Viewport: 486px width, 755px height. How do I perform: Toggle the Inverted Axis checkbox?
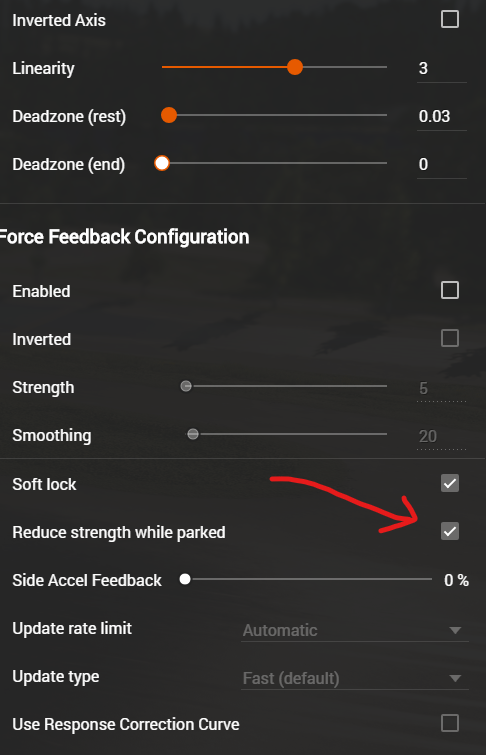click(450, 20)
